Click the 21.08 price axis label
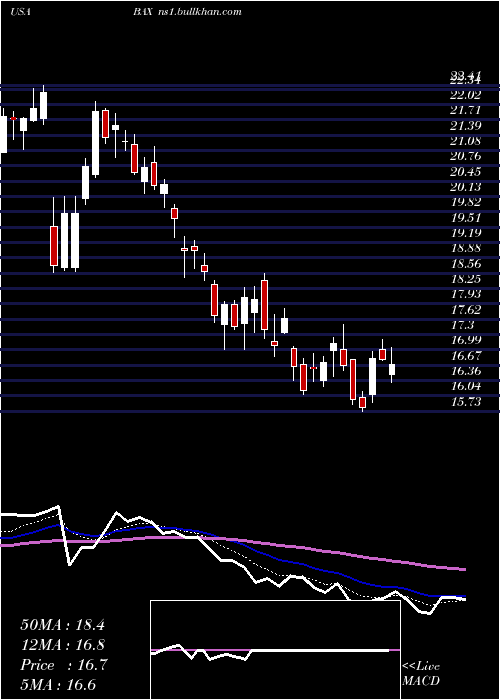 point(465,141)
